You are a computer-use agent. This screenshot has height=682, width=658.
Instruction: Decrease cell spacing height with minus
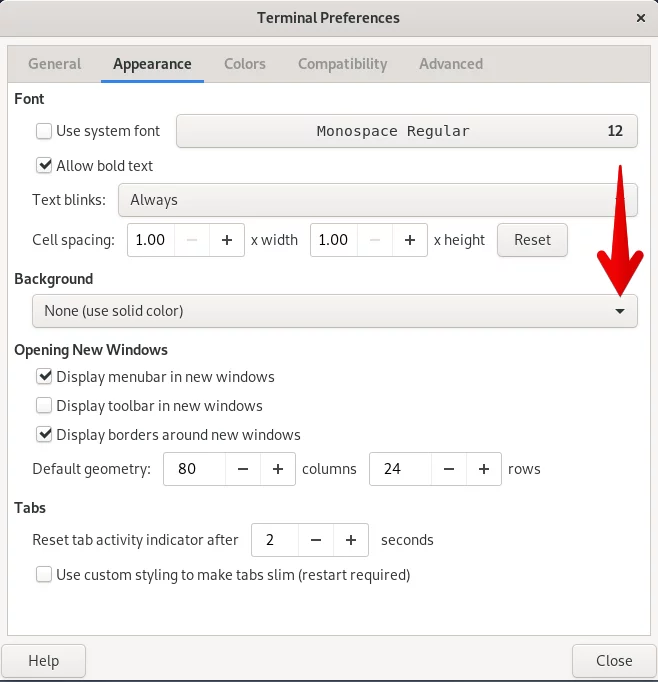[375, 240]
